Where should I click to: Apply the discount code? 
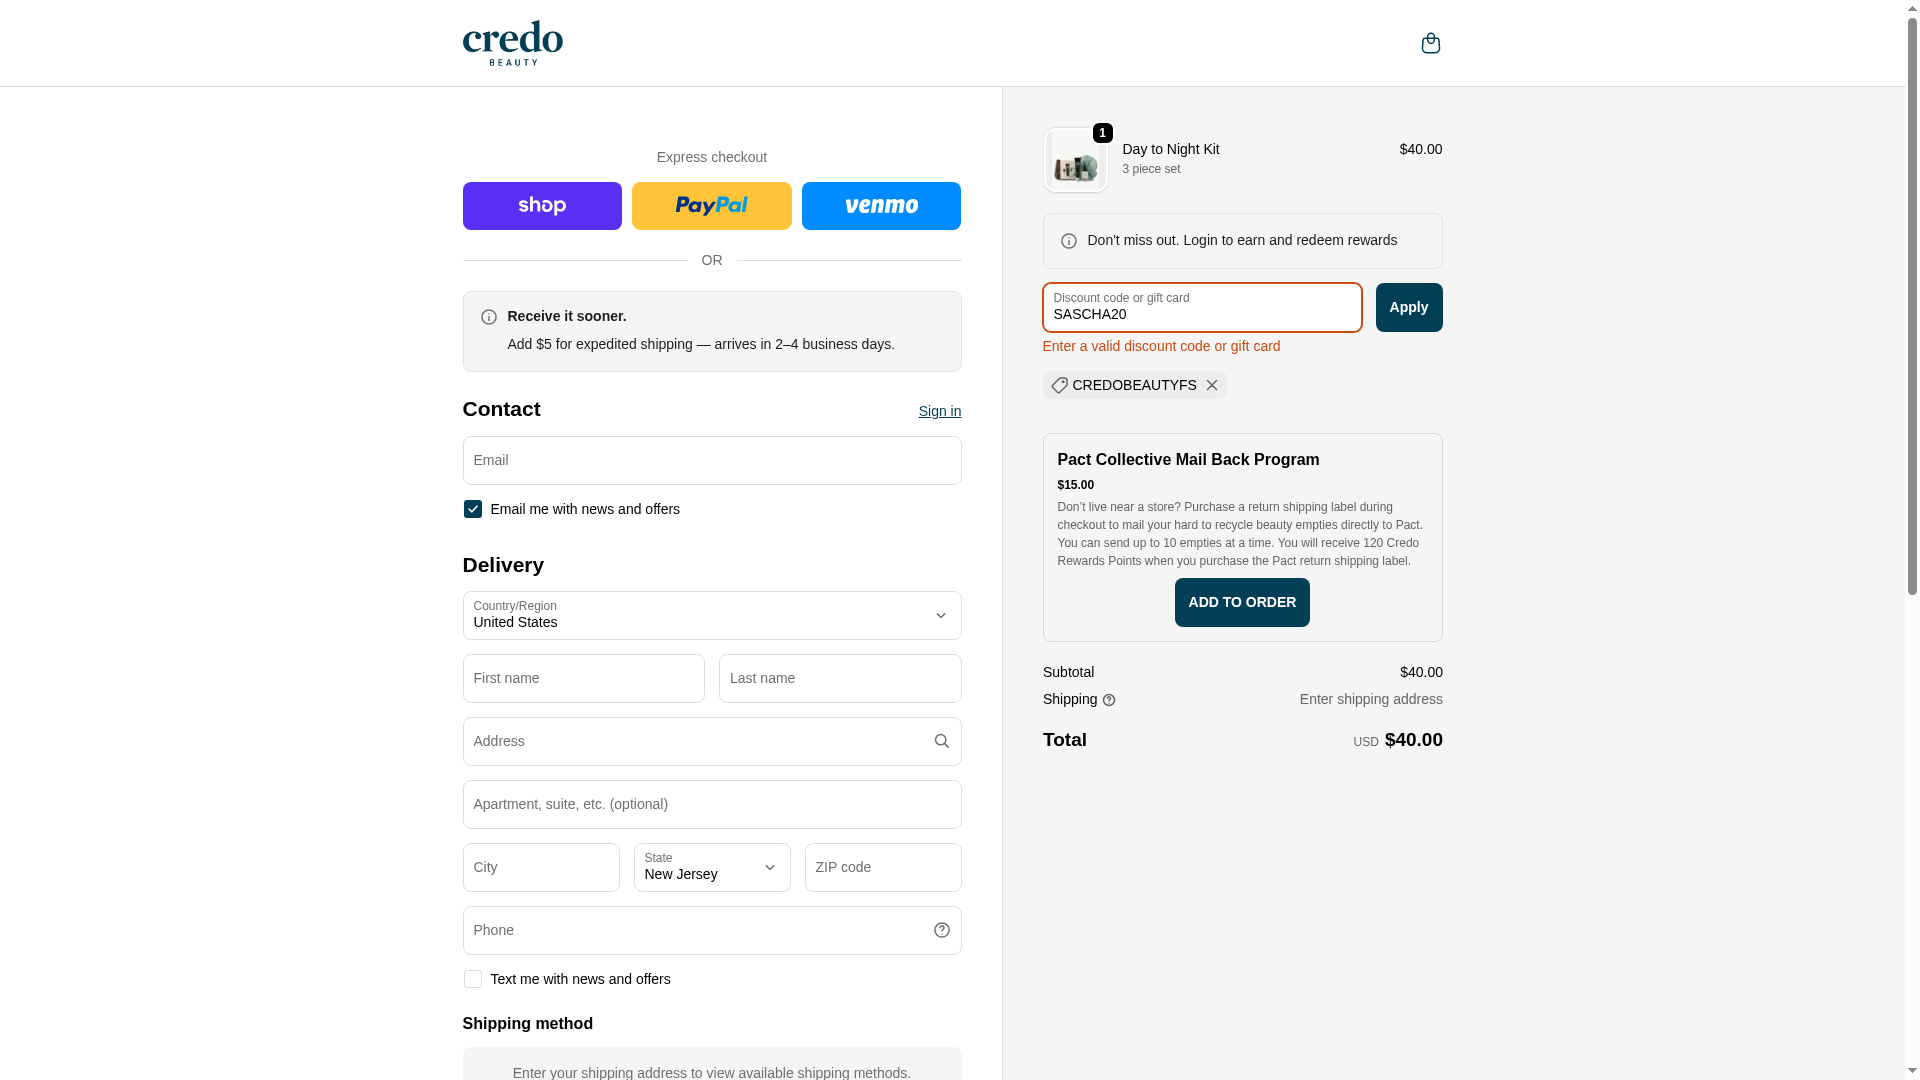tap(1408, 307)
